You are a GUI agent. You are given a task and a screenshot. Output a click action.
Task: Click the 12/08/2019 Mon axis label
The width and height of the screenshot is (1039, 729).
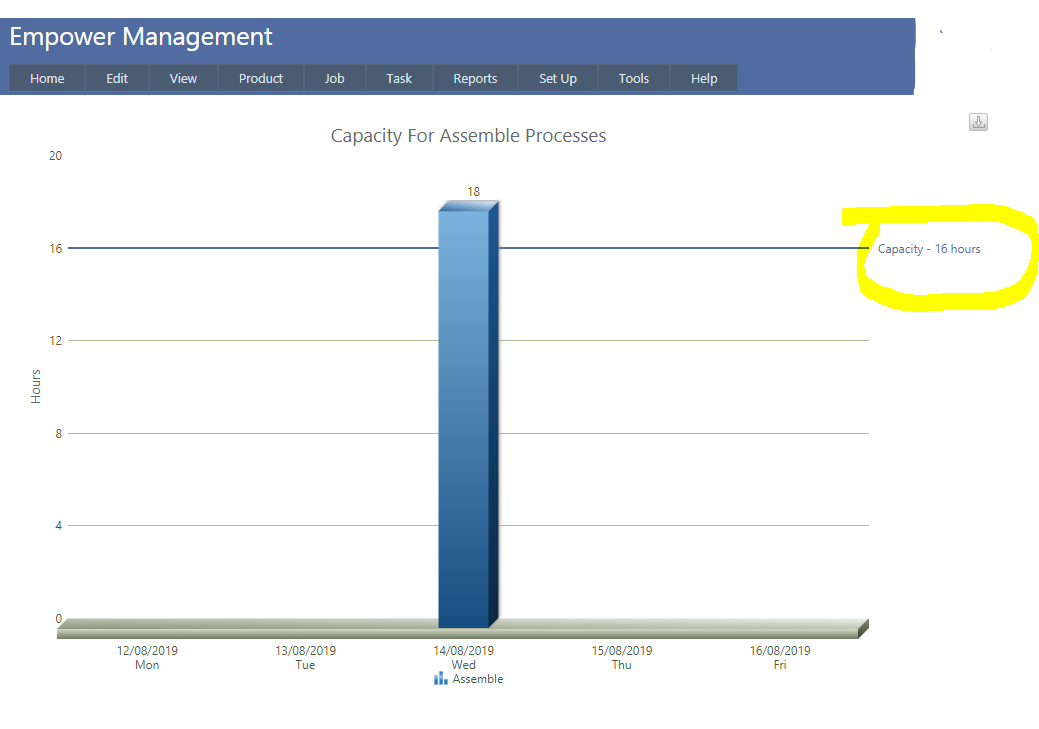[x=147, y=657]
